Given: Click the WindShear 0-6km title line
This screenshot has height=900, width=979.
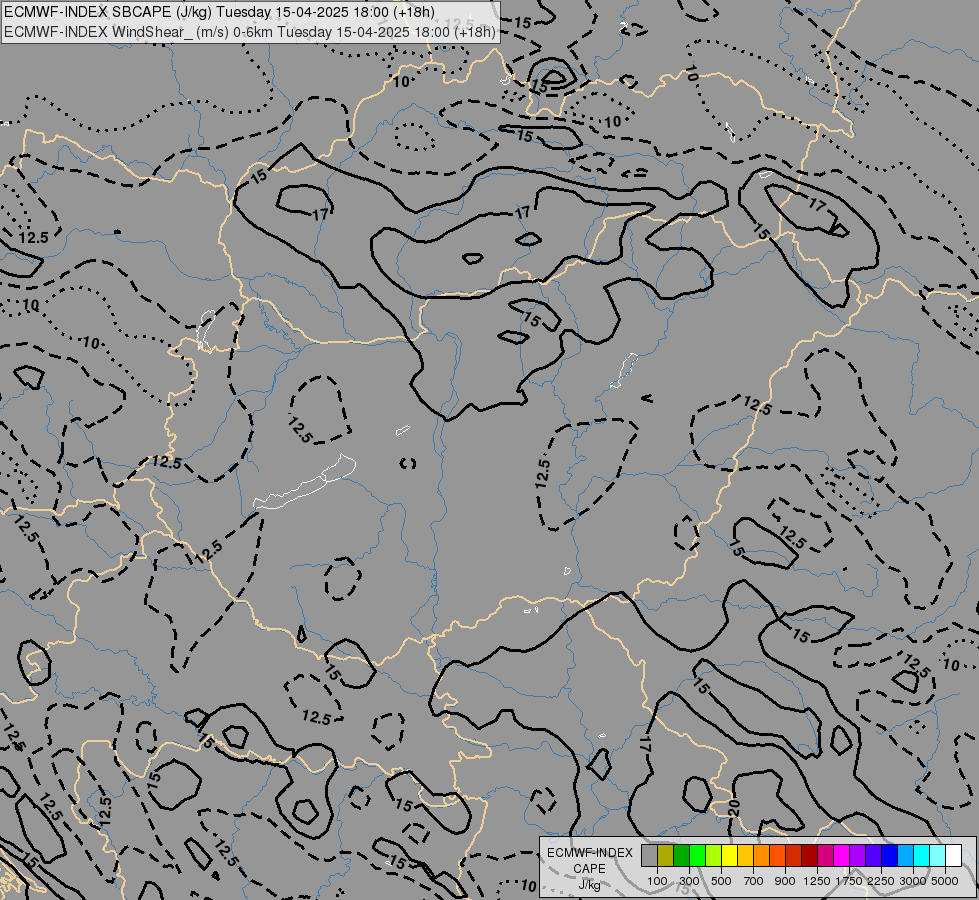Looking at the screenshot, I should click(250, 32).
